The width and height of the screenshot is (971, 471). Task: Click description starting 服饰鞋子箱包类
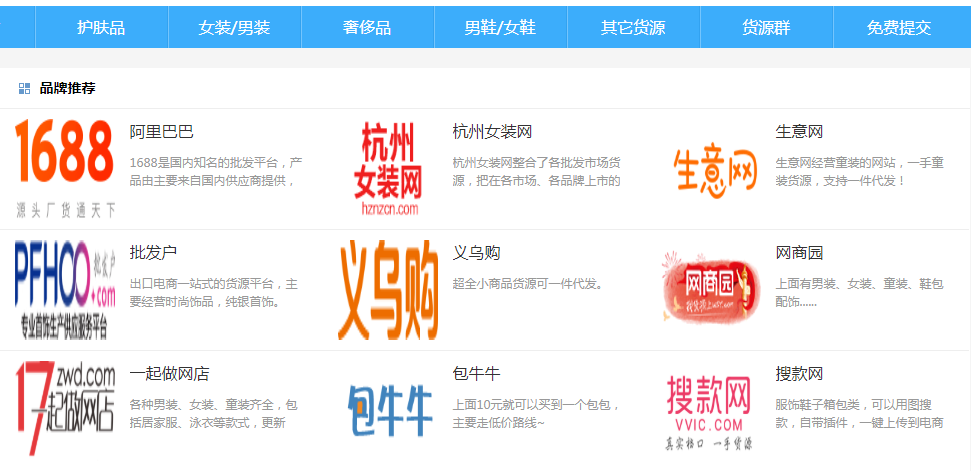(860, 414)
